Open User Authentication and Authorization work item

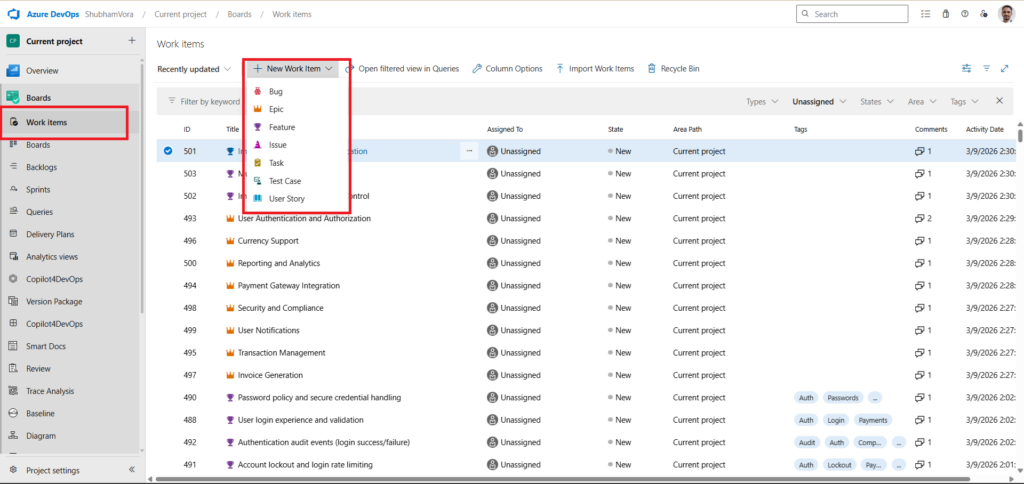(304, 218)
